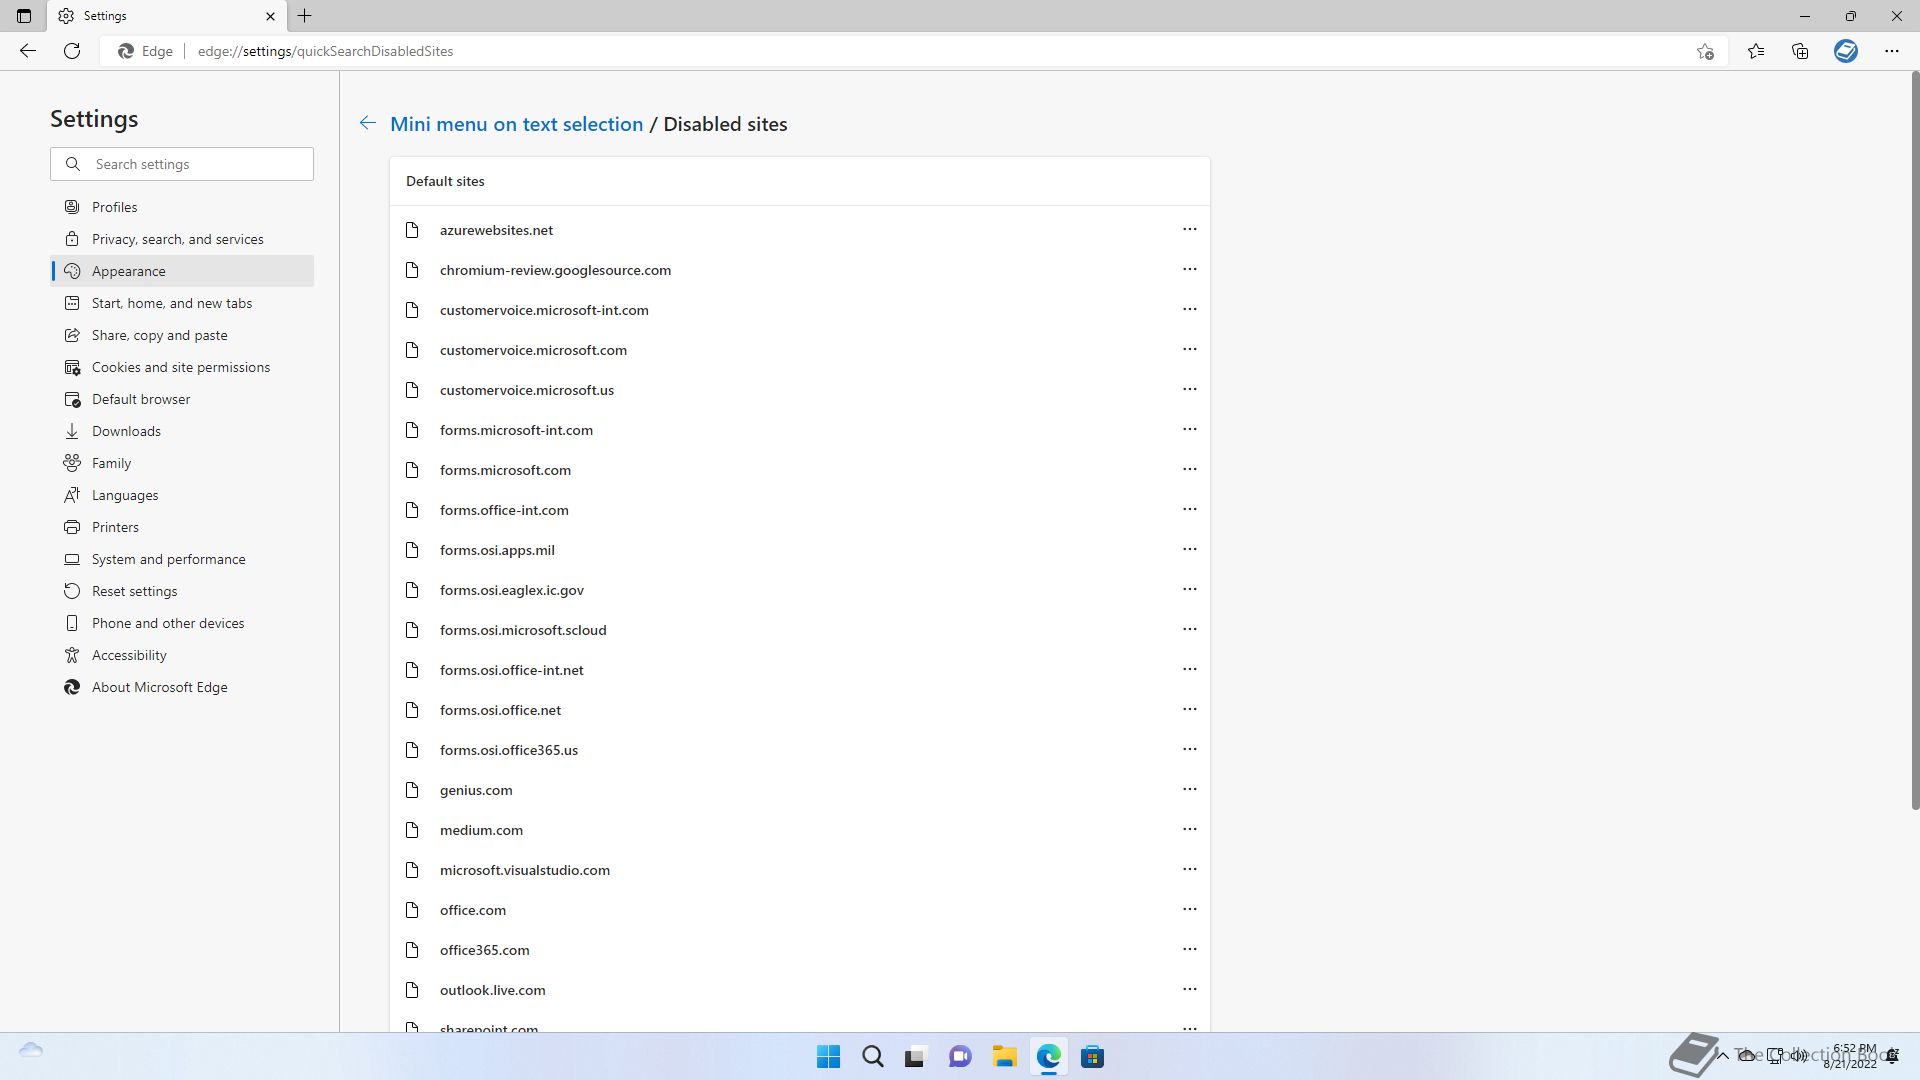Image resolution: width=1920 pixels, height=1080 pixels.
Task: Open more actions for genius.com
Action: pos(1189,789)
